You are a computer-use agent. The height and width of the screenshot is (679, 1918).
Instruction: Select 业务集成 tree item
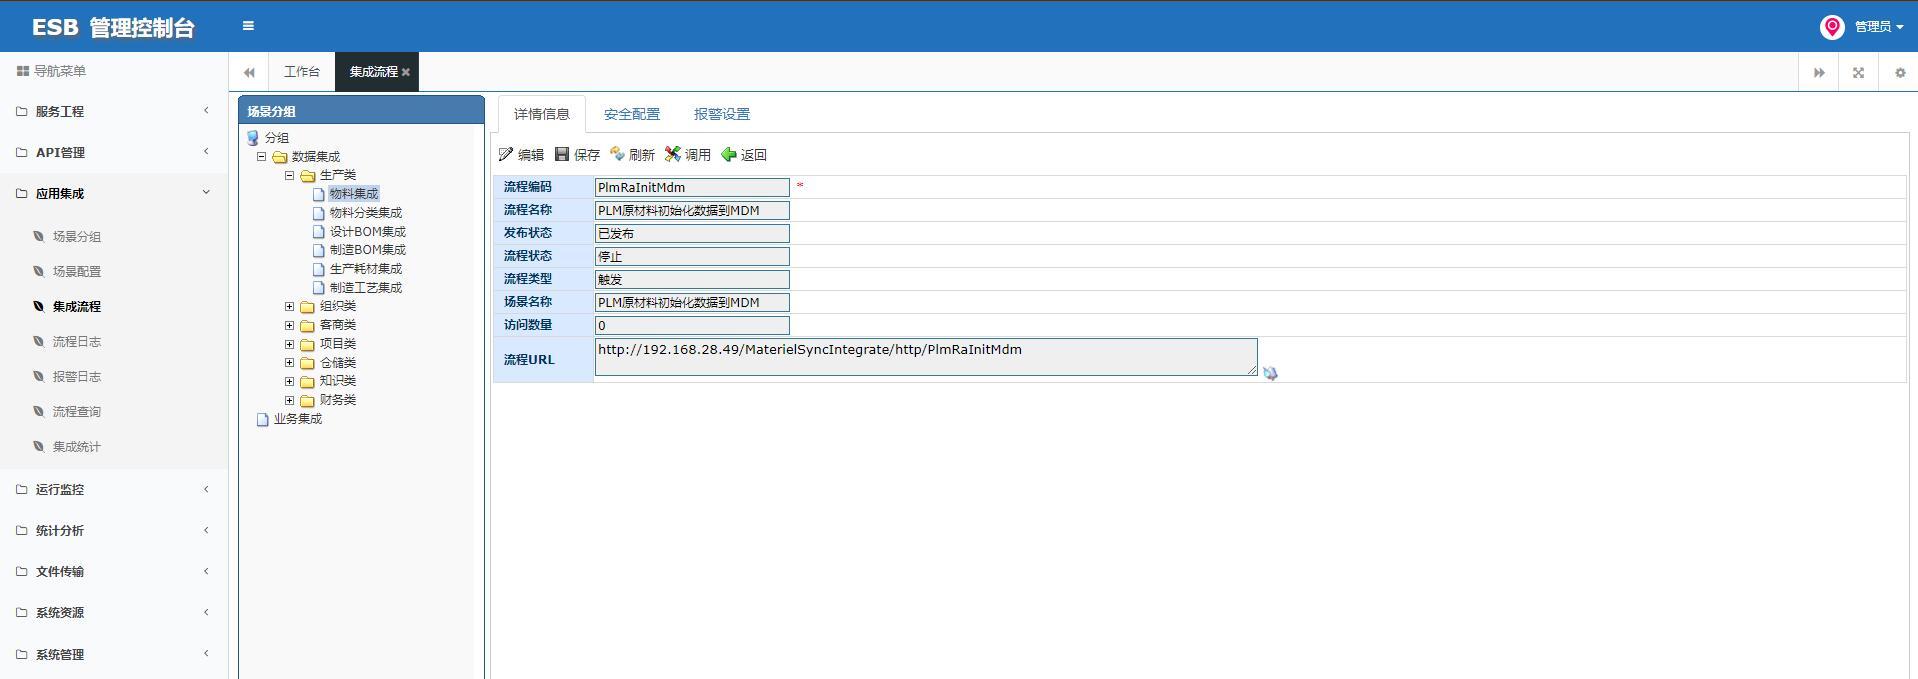(x=298, y=419)
